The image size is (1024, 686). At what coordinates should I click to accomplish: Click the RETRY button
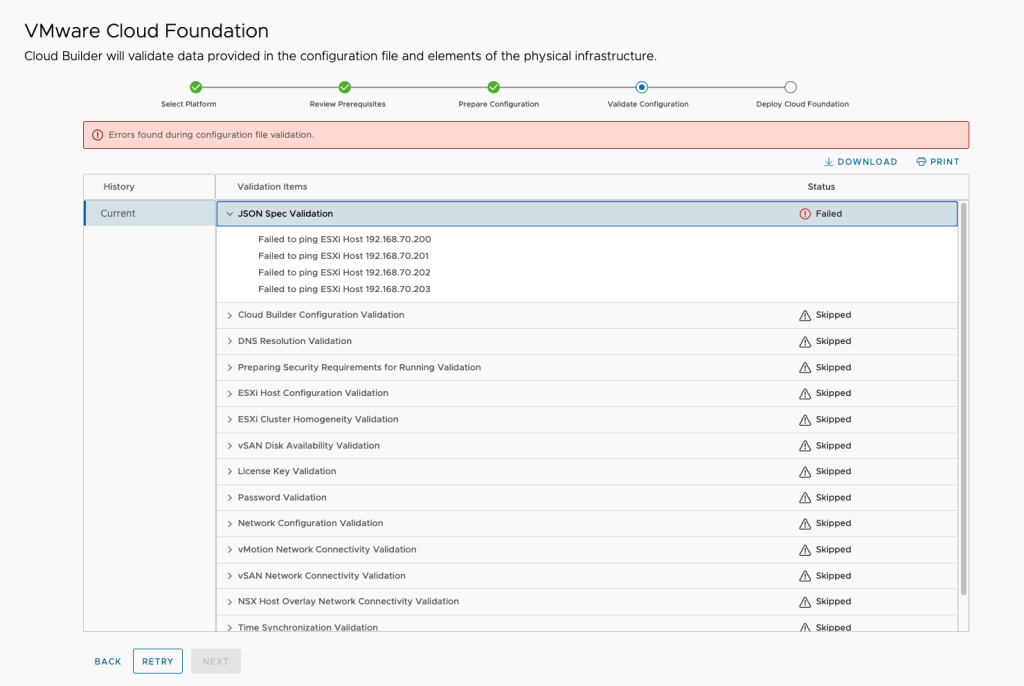click(157, 661)
